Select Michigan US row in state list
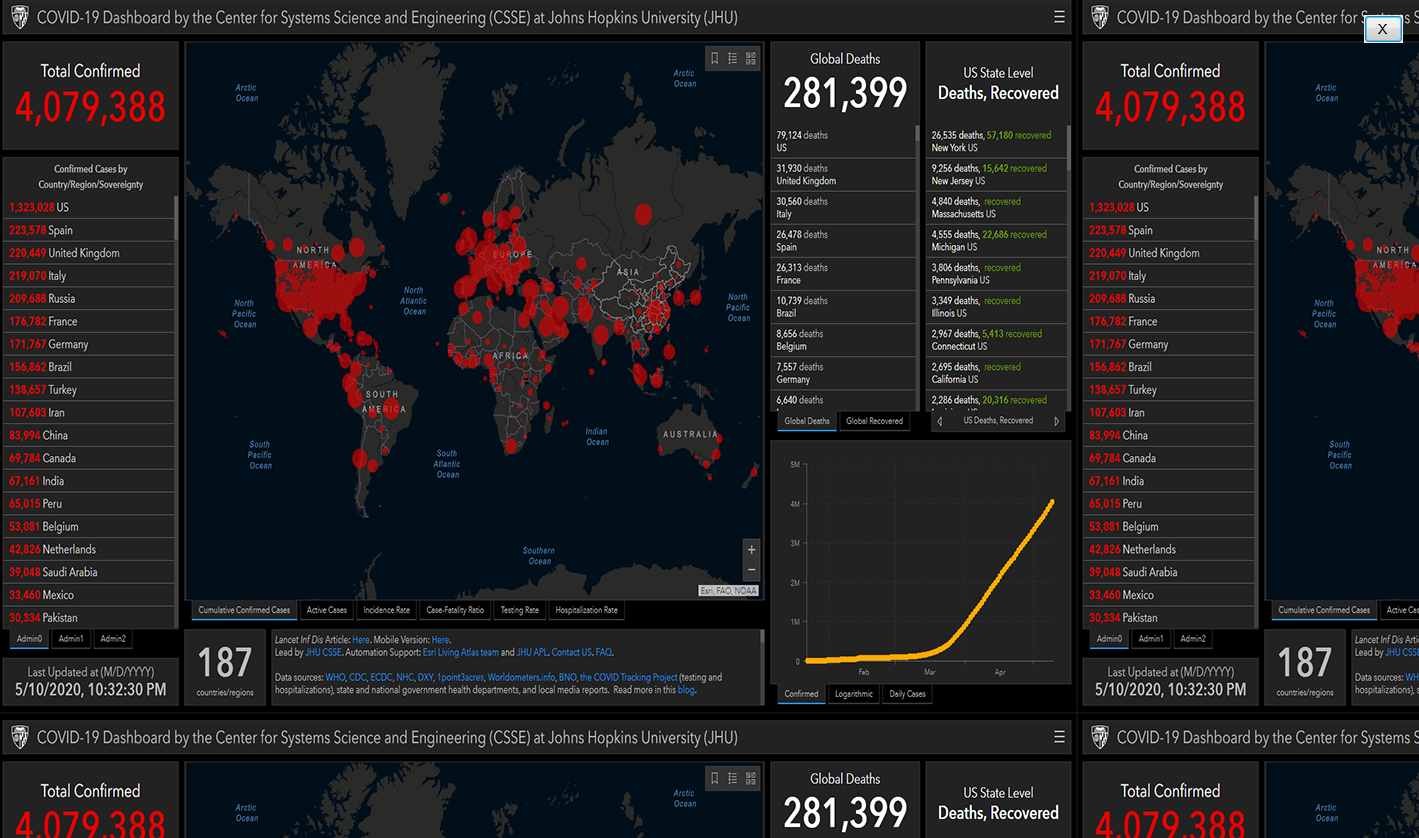Image resolution: width=1419 pixels, height=838 pixels. (x=995, y=241)
